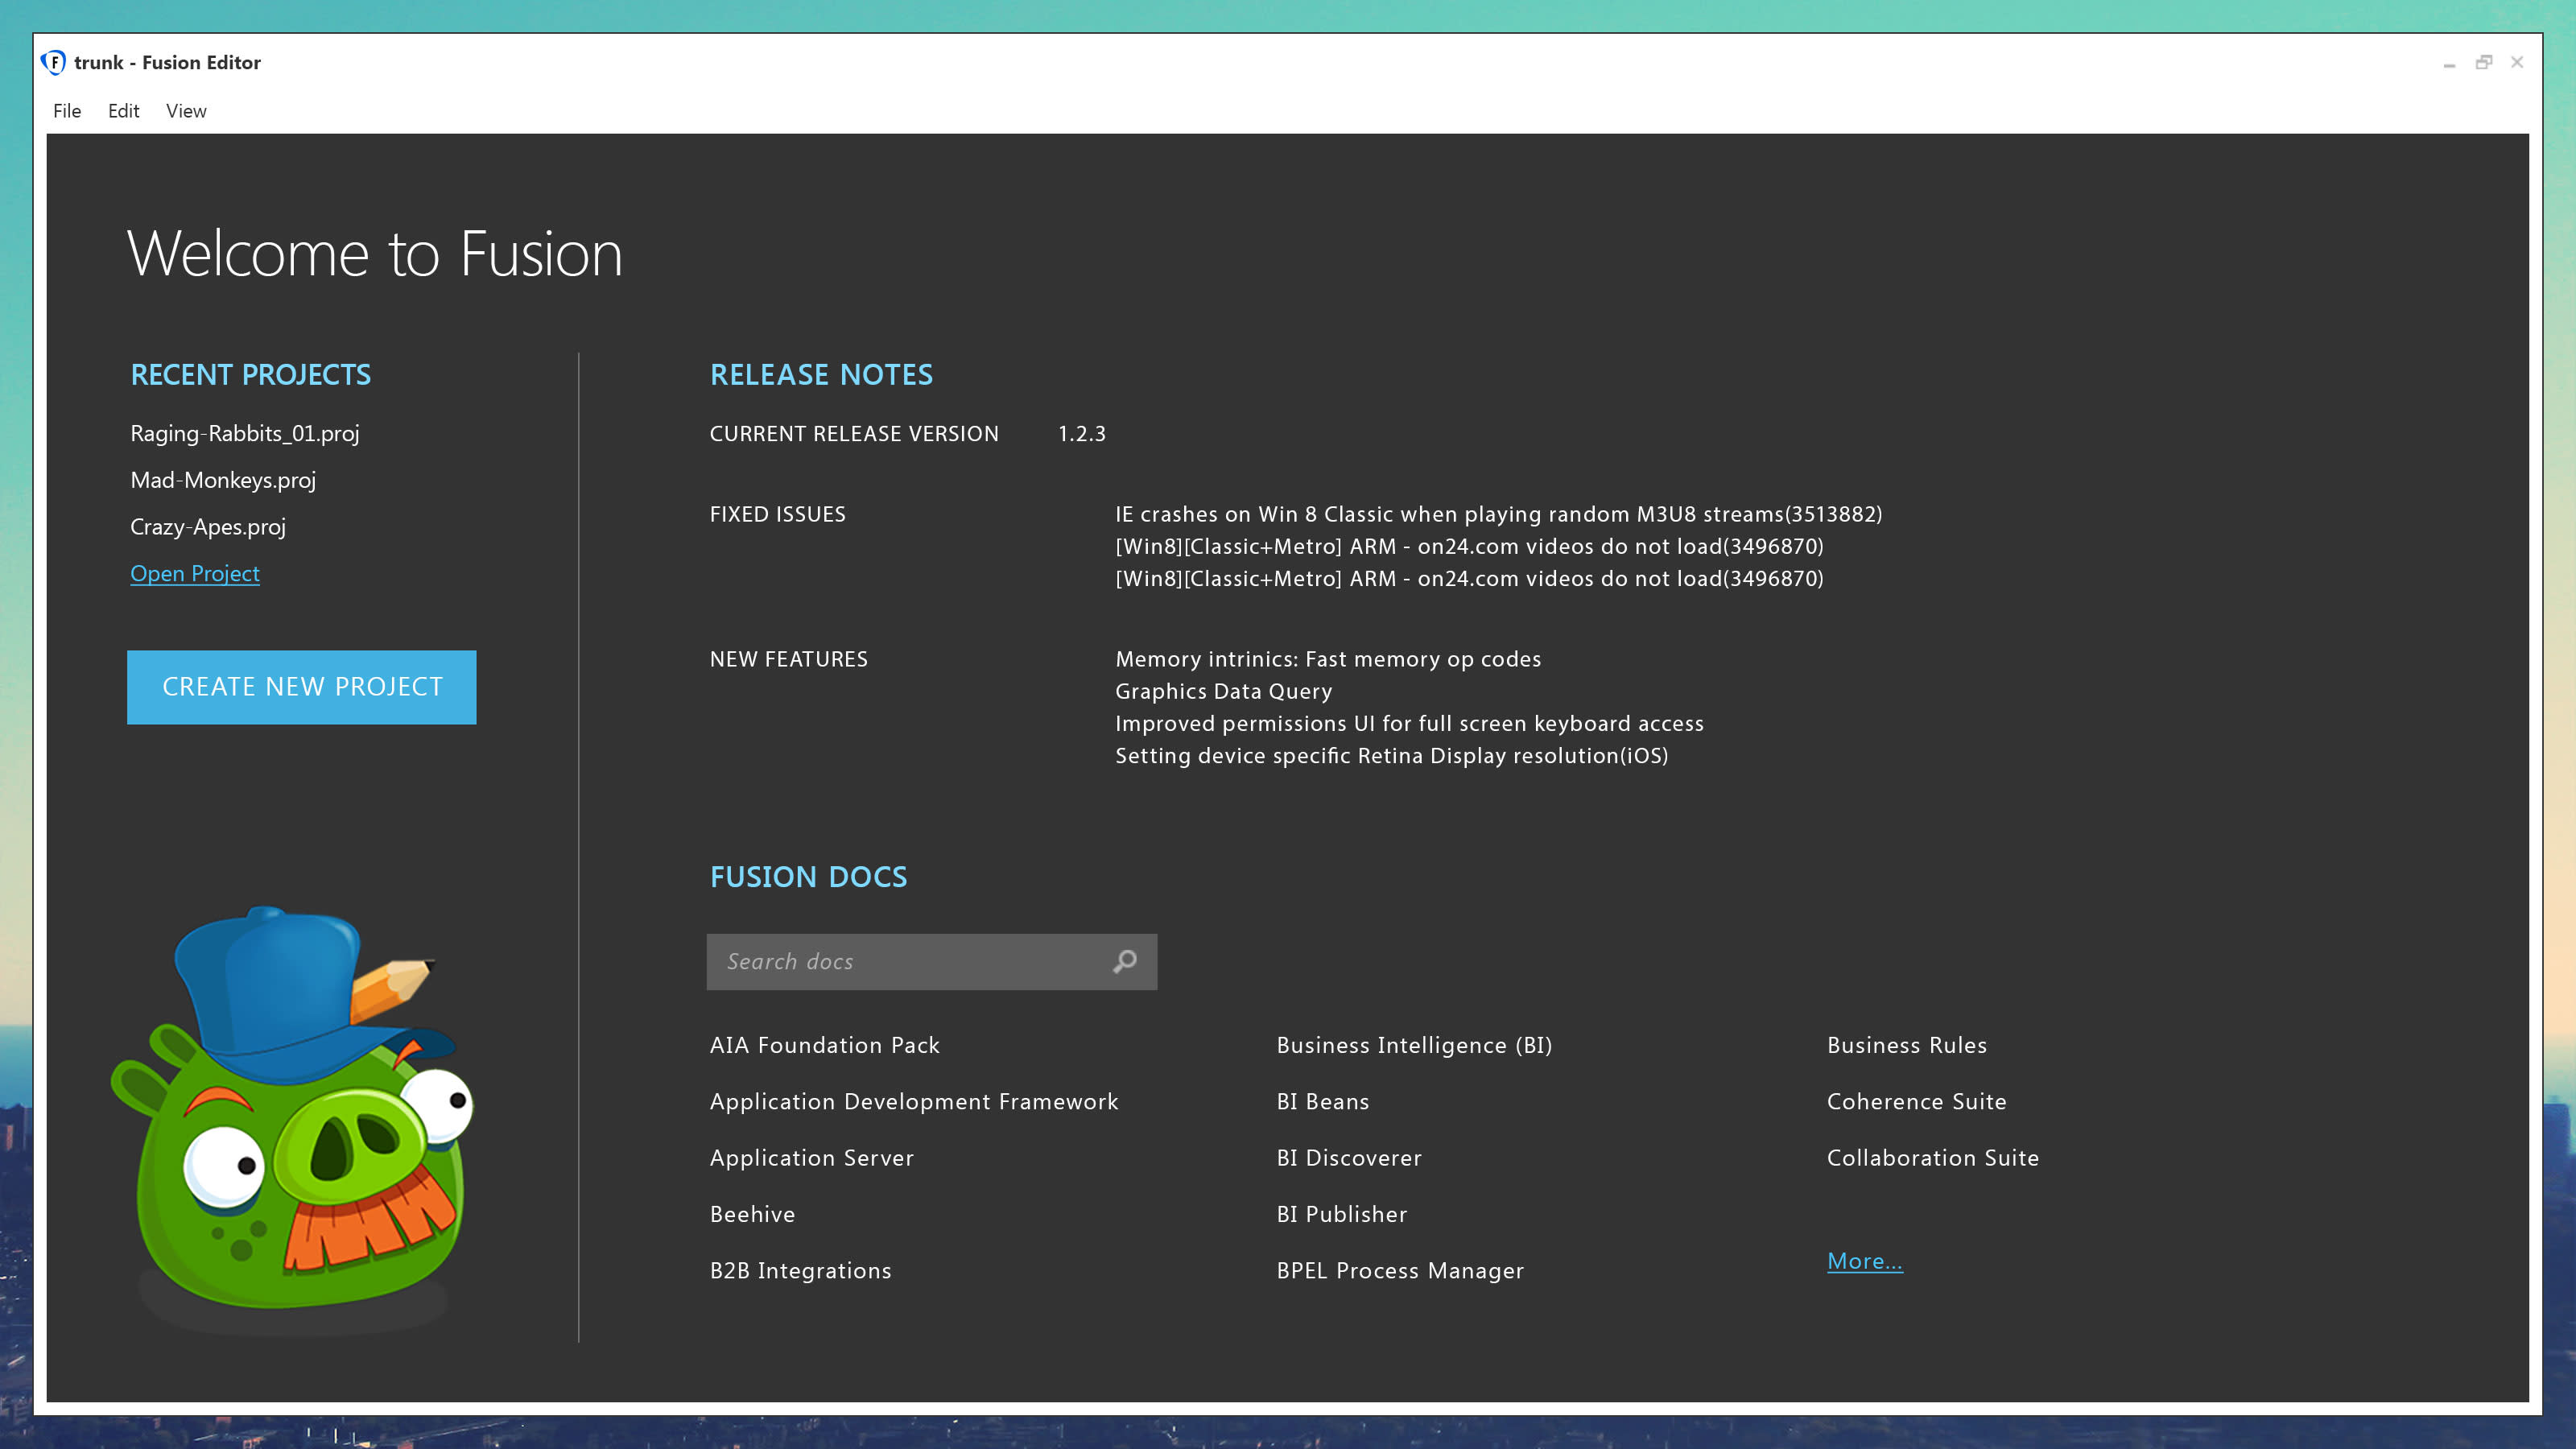
Task: Click the Open Project link
Action: point(195,573)
